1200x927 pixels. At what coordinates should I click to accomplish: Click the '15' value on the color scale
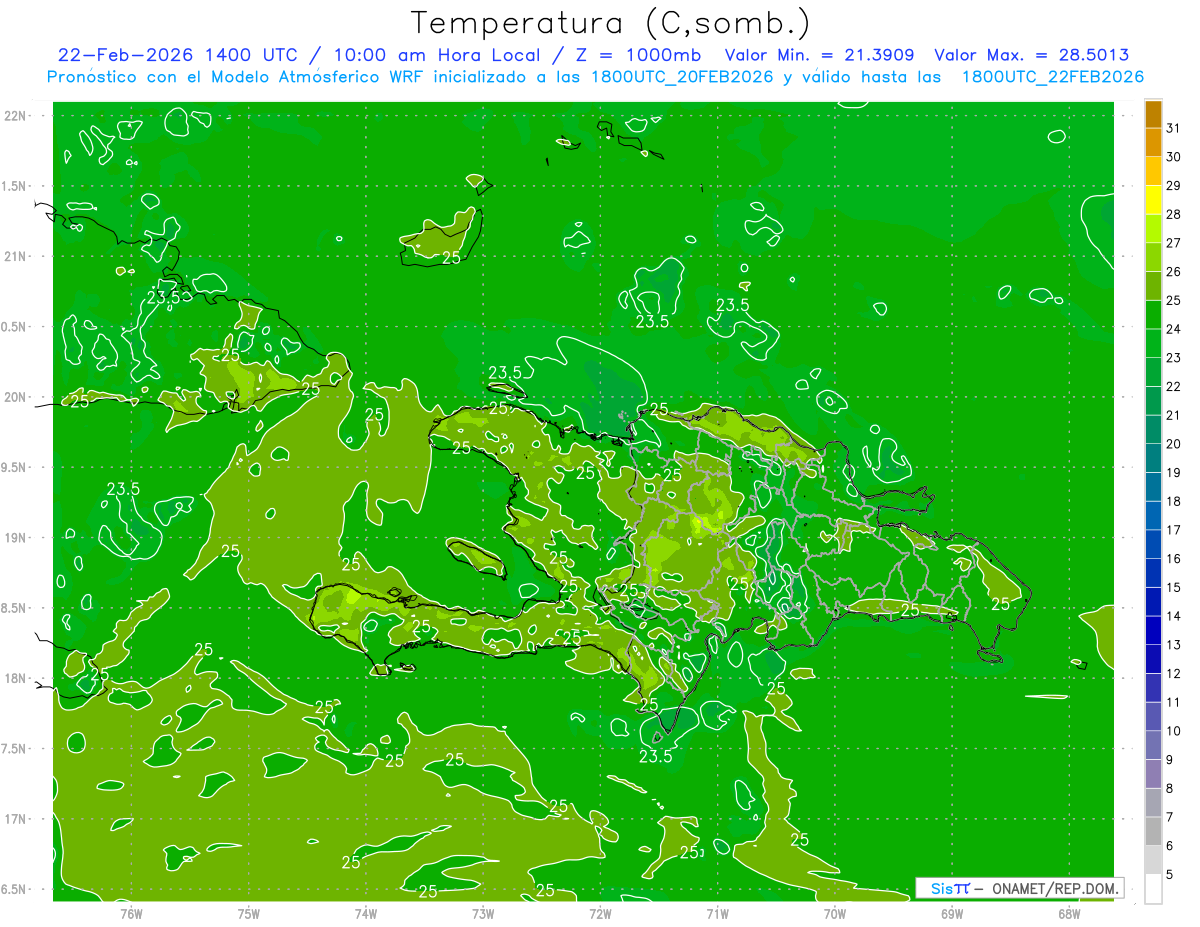tap(1174, 587)
